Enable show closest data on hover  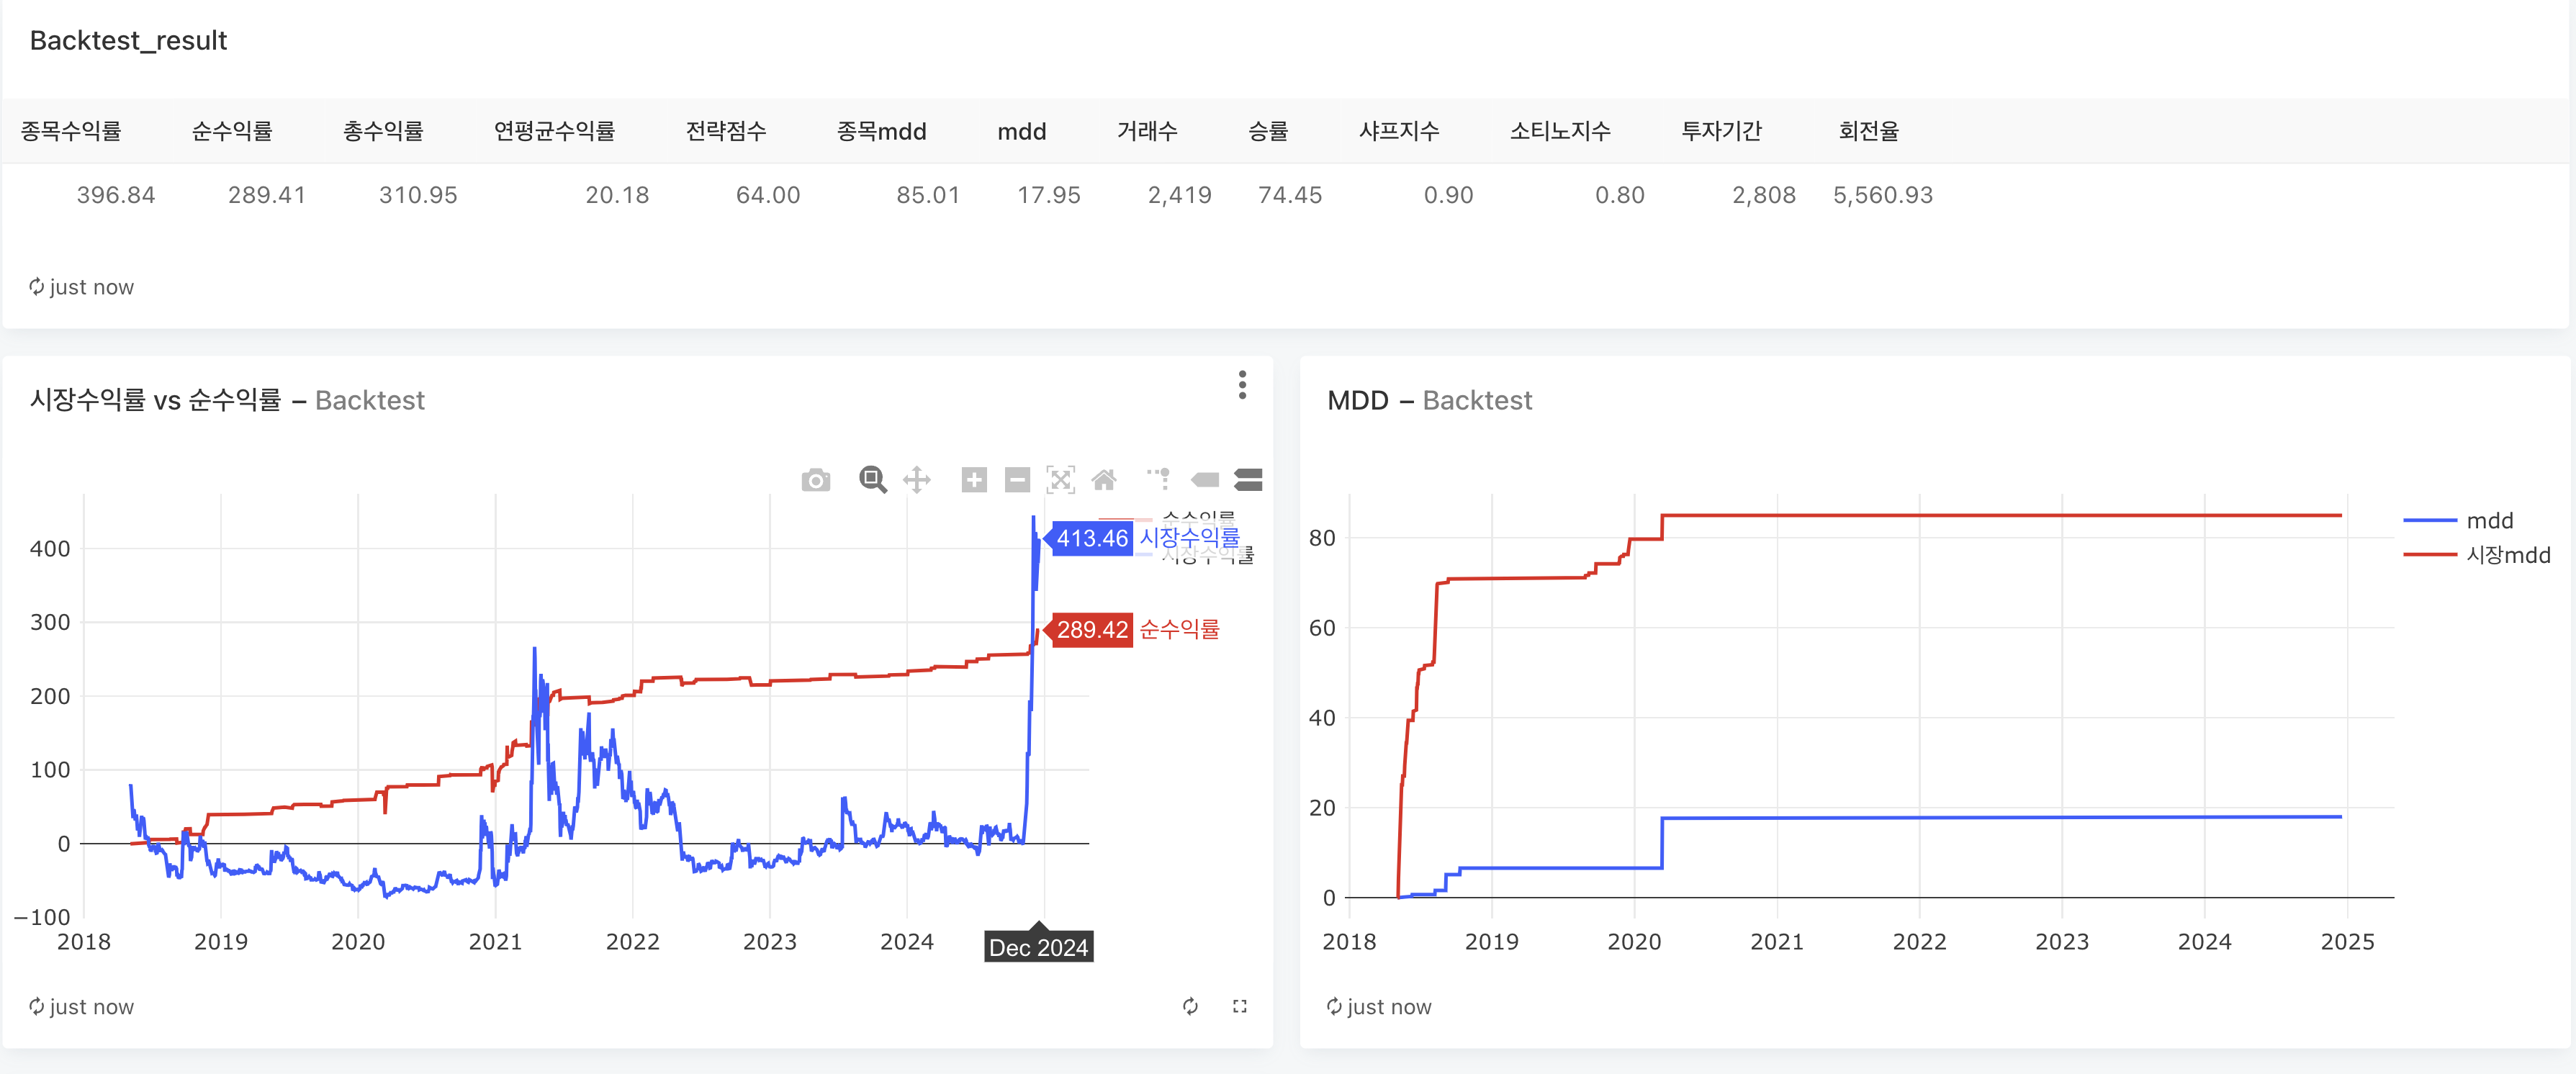[x=1205, y=480]
